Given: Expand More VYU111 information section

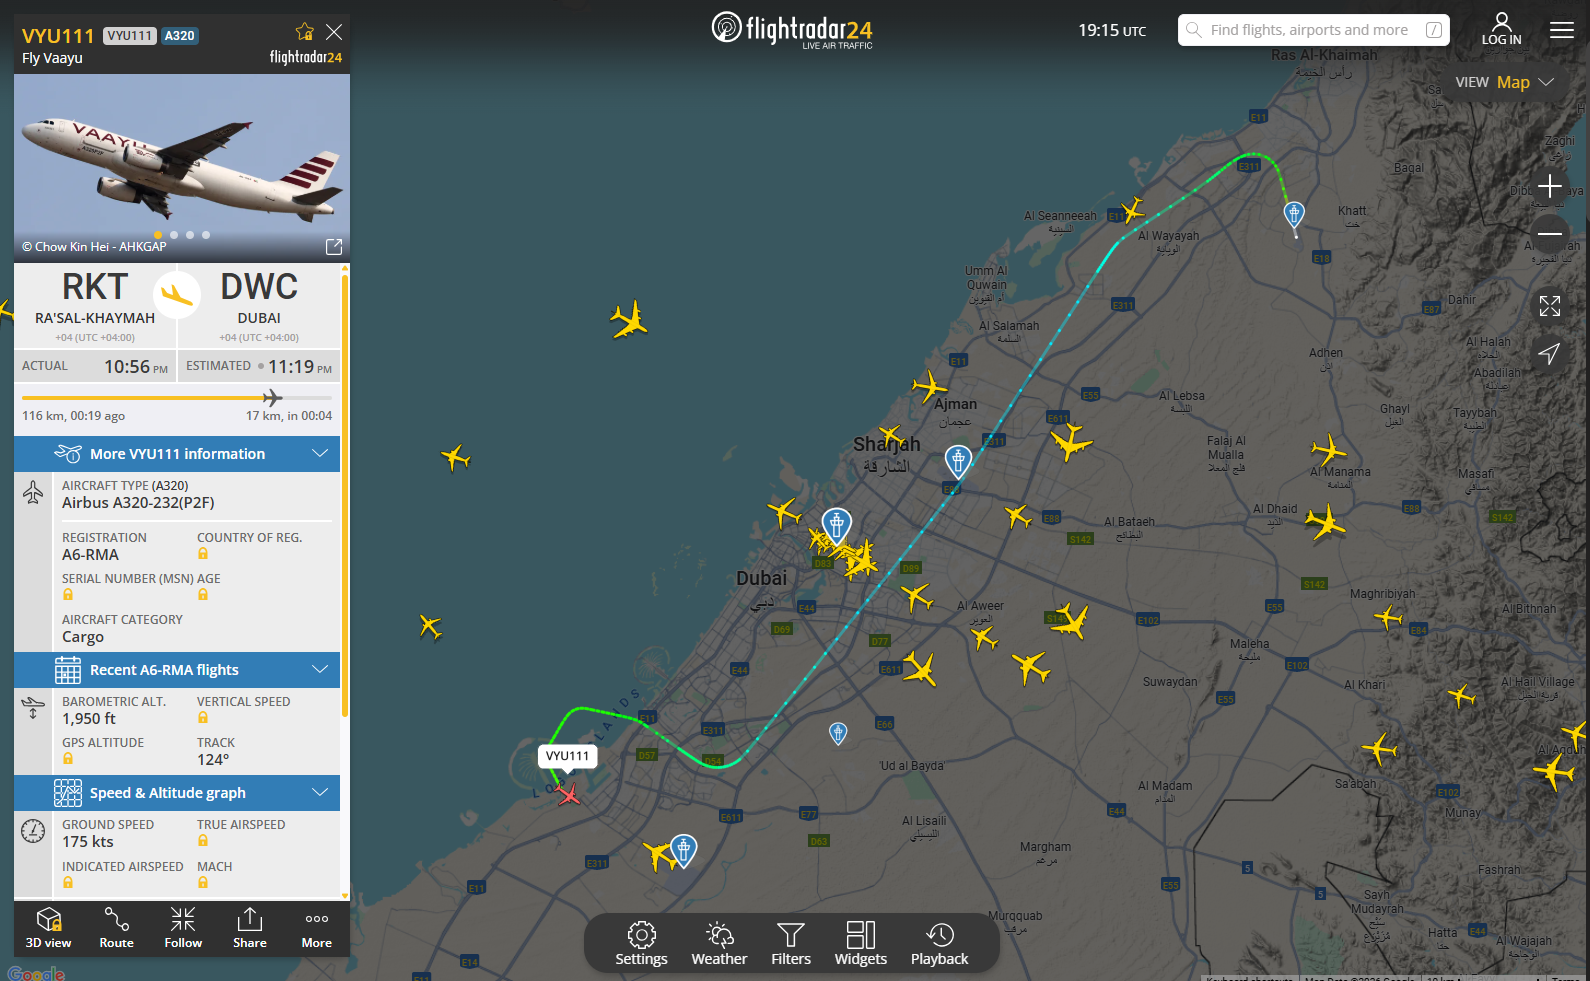Looking at the screenshot, I should pyautogui.click(x=177, y=454).
